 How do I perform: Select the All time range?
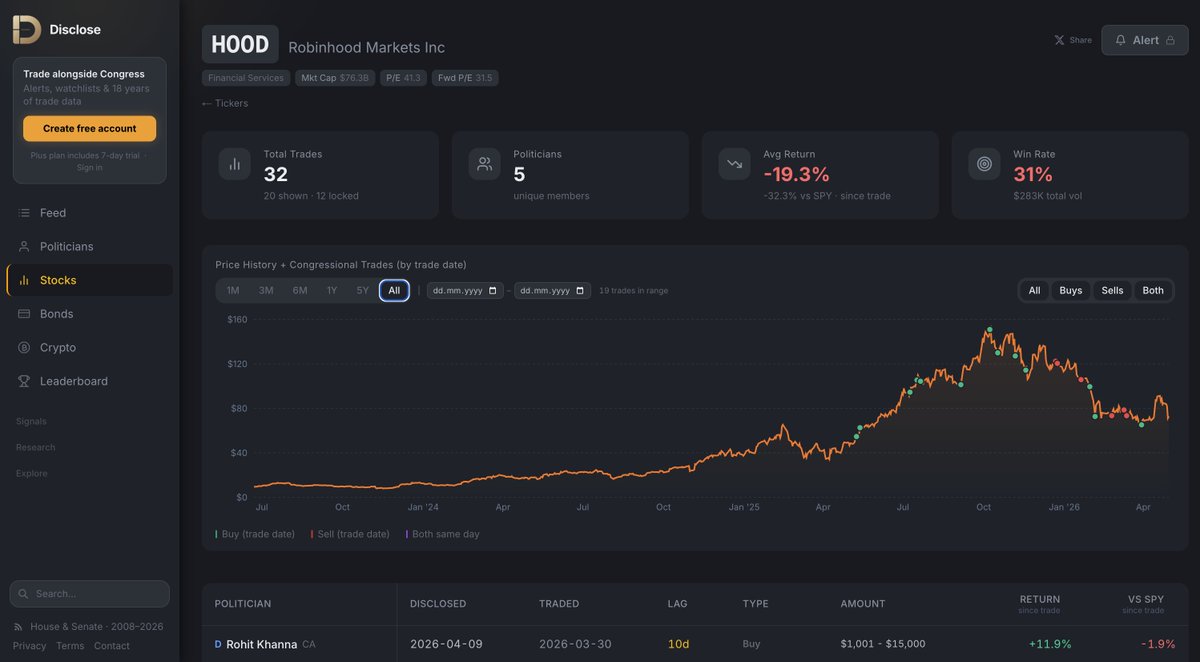(x=394, y=291)
